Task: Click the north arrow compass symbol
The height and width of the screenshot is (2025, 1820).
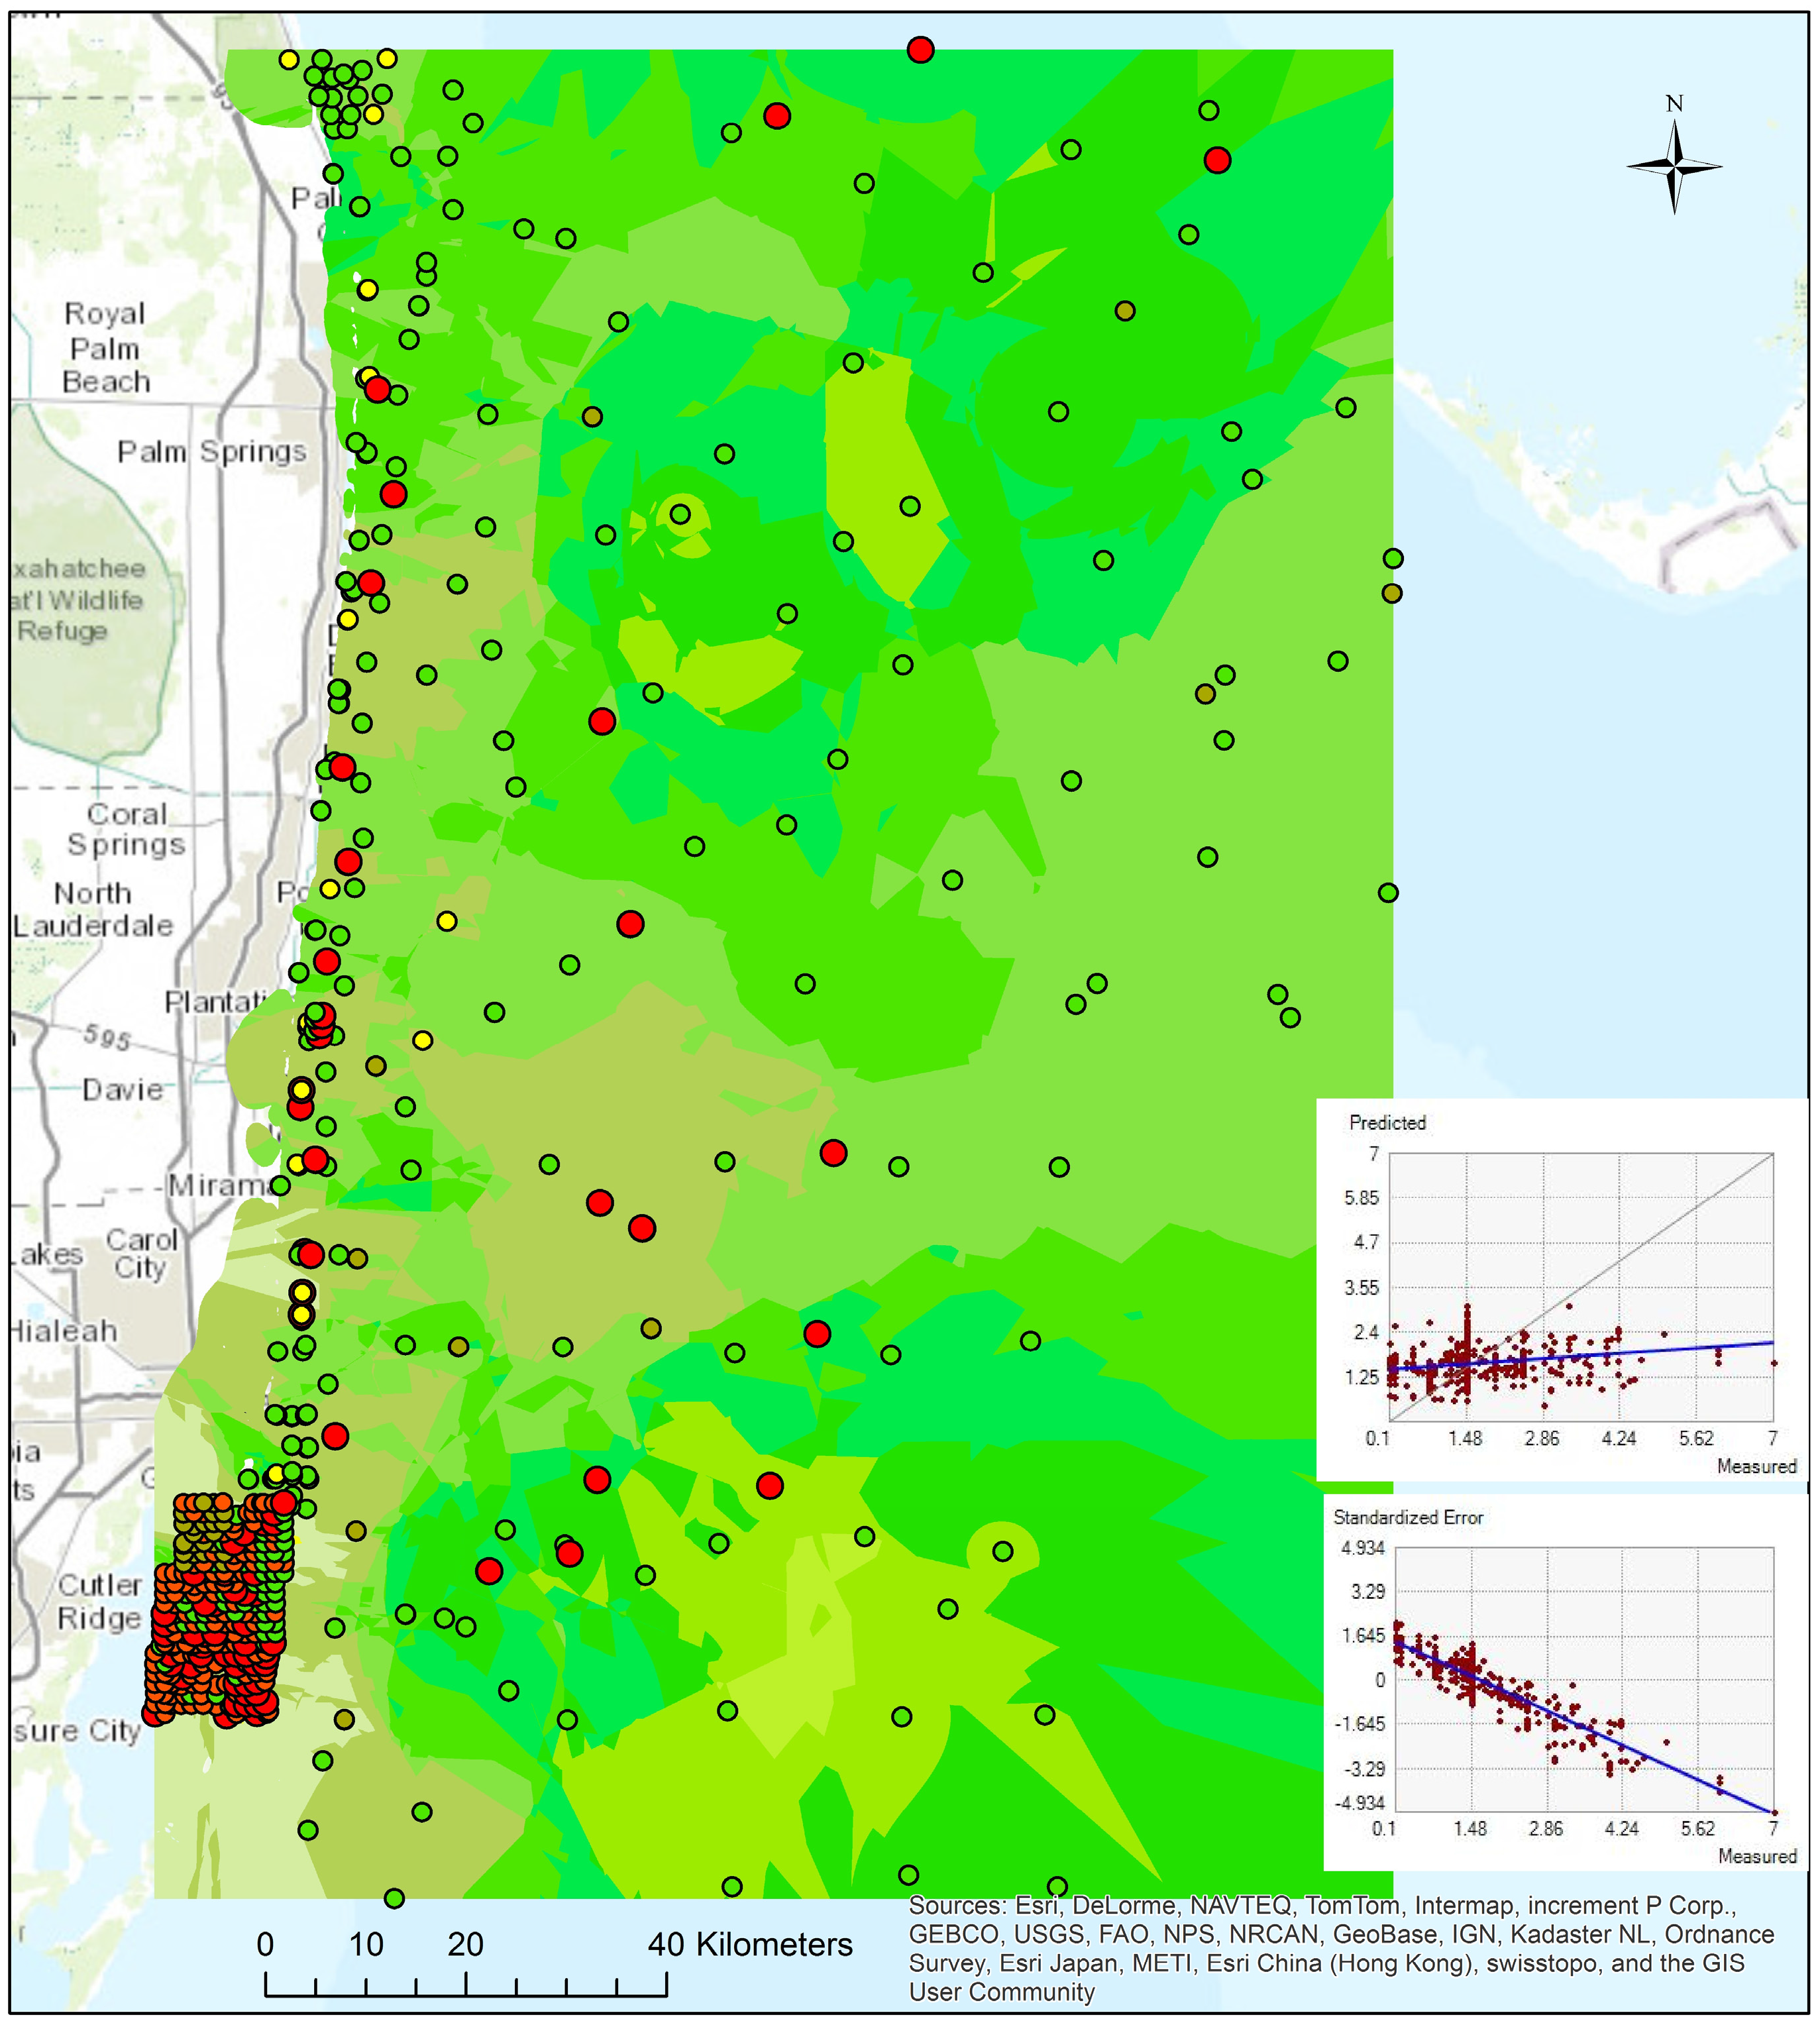Action: (1674, 167)
